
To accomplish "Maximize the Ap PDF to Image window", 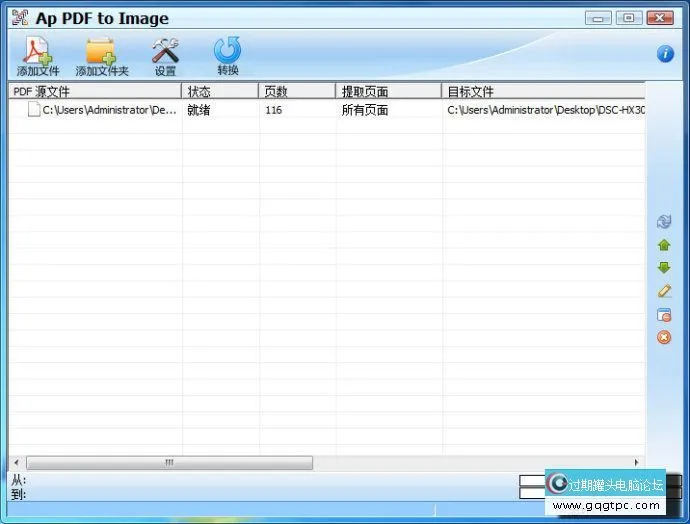I will tap(629, 18).
